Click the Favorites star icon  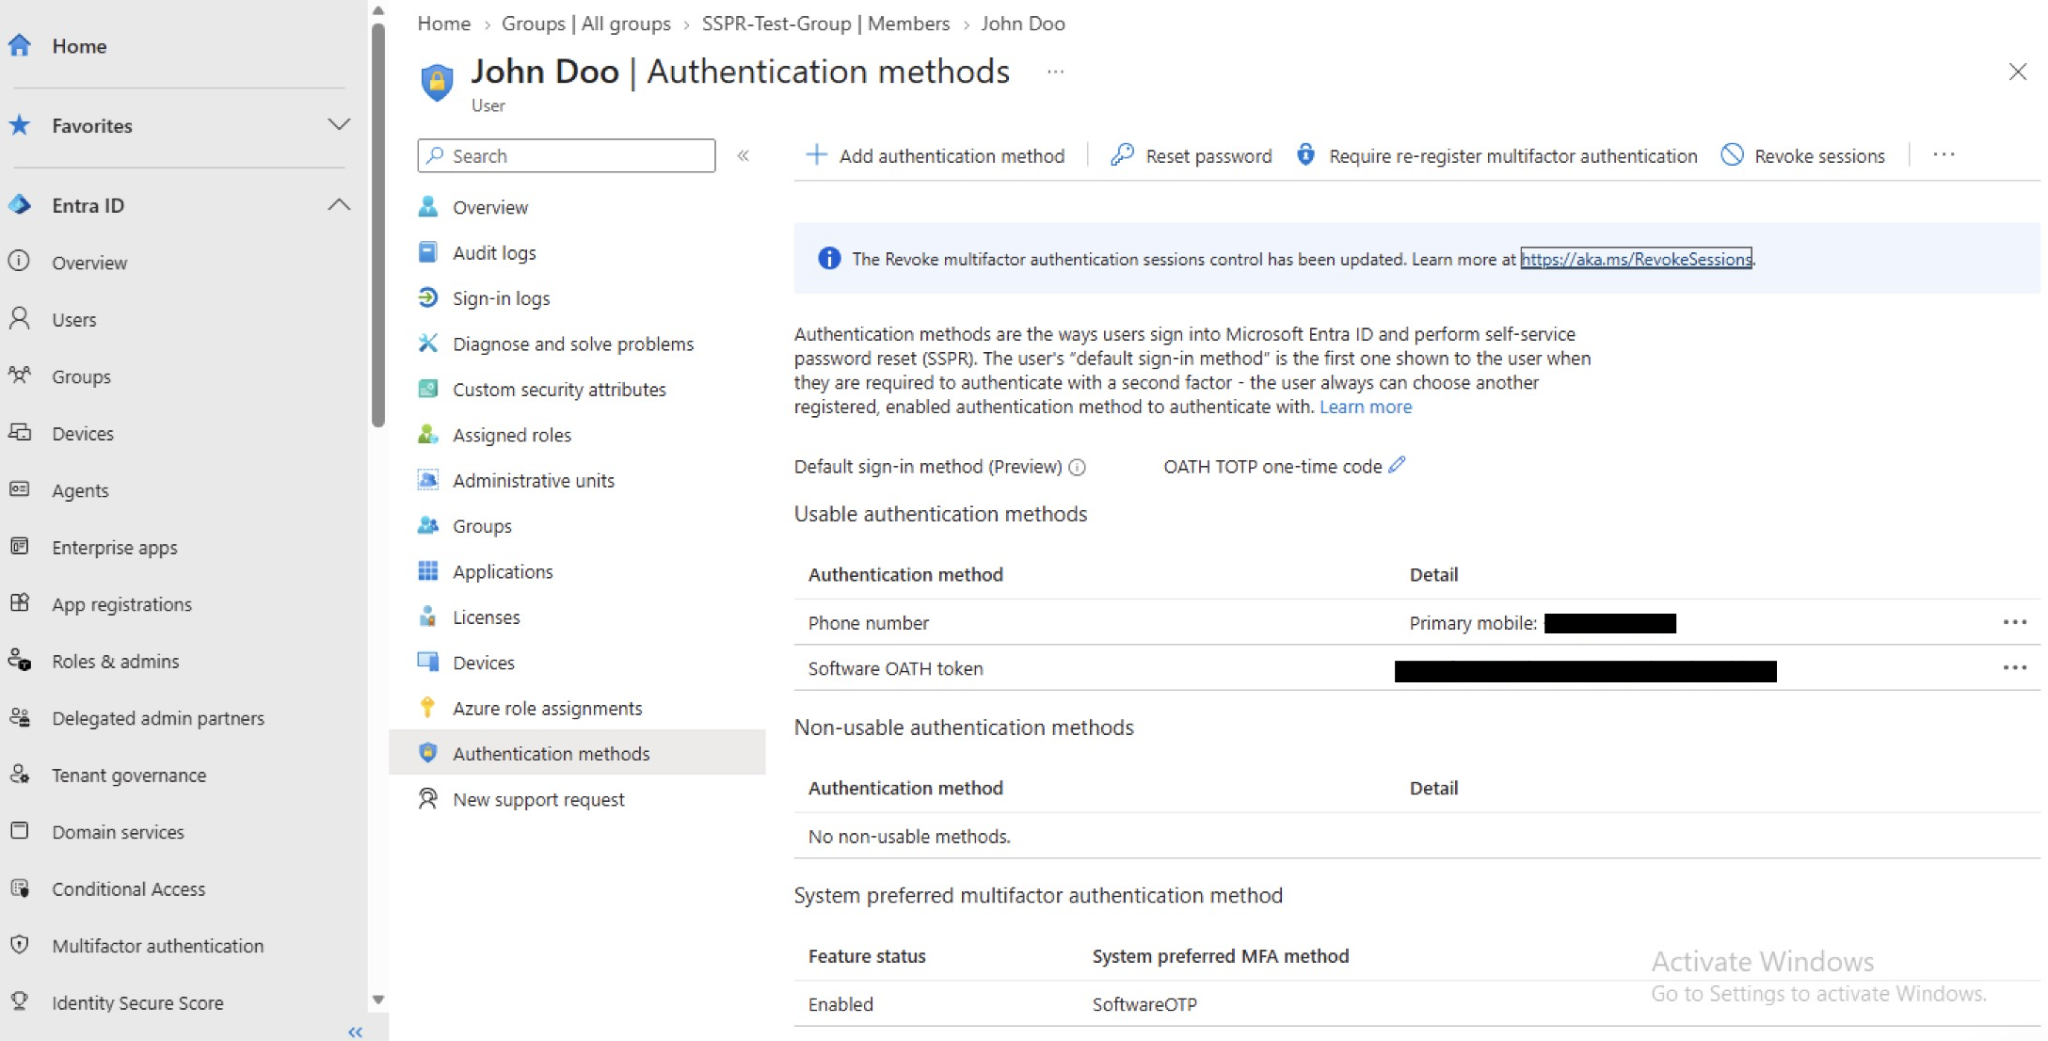click(x=19, y=125)
